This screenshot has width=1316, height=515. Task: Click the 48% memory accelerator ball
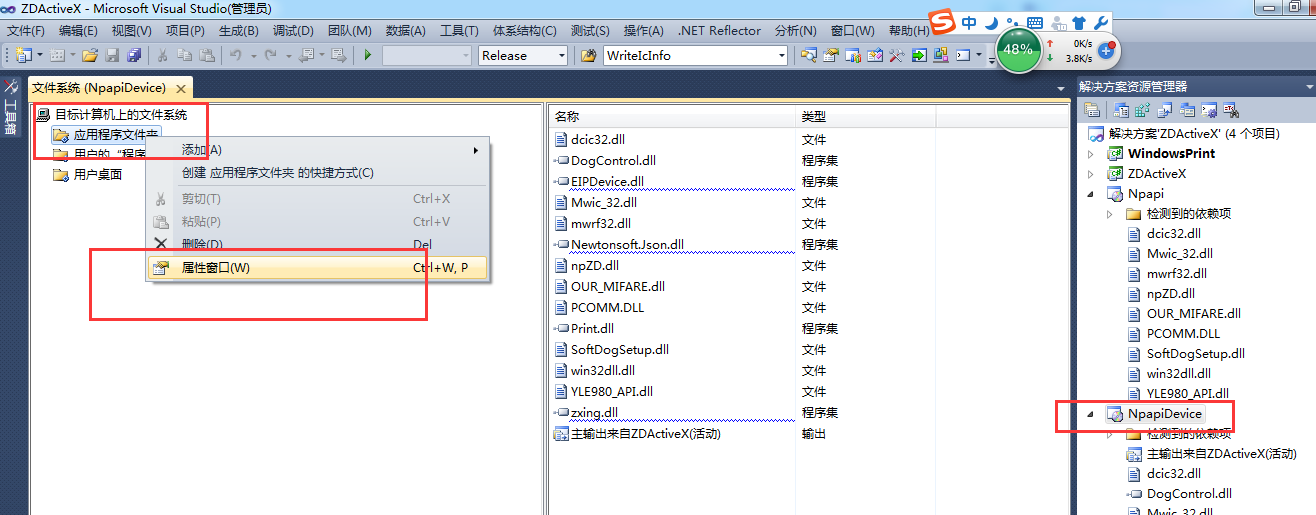click(x=1018, y=49)
